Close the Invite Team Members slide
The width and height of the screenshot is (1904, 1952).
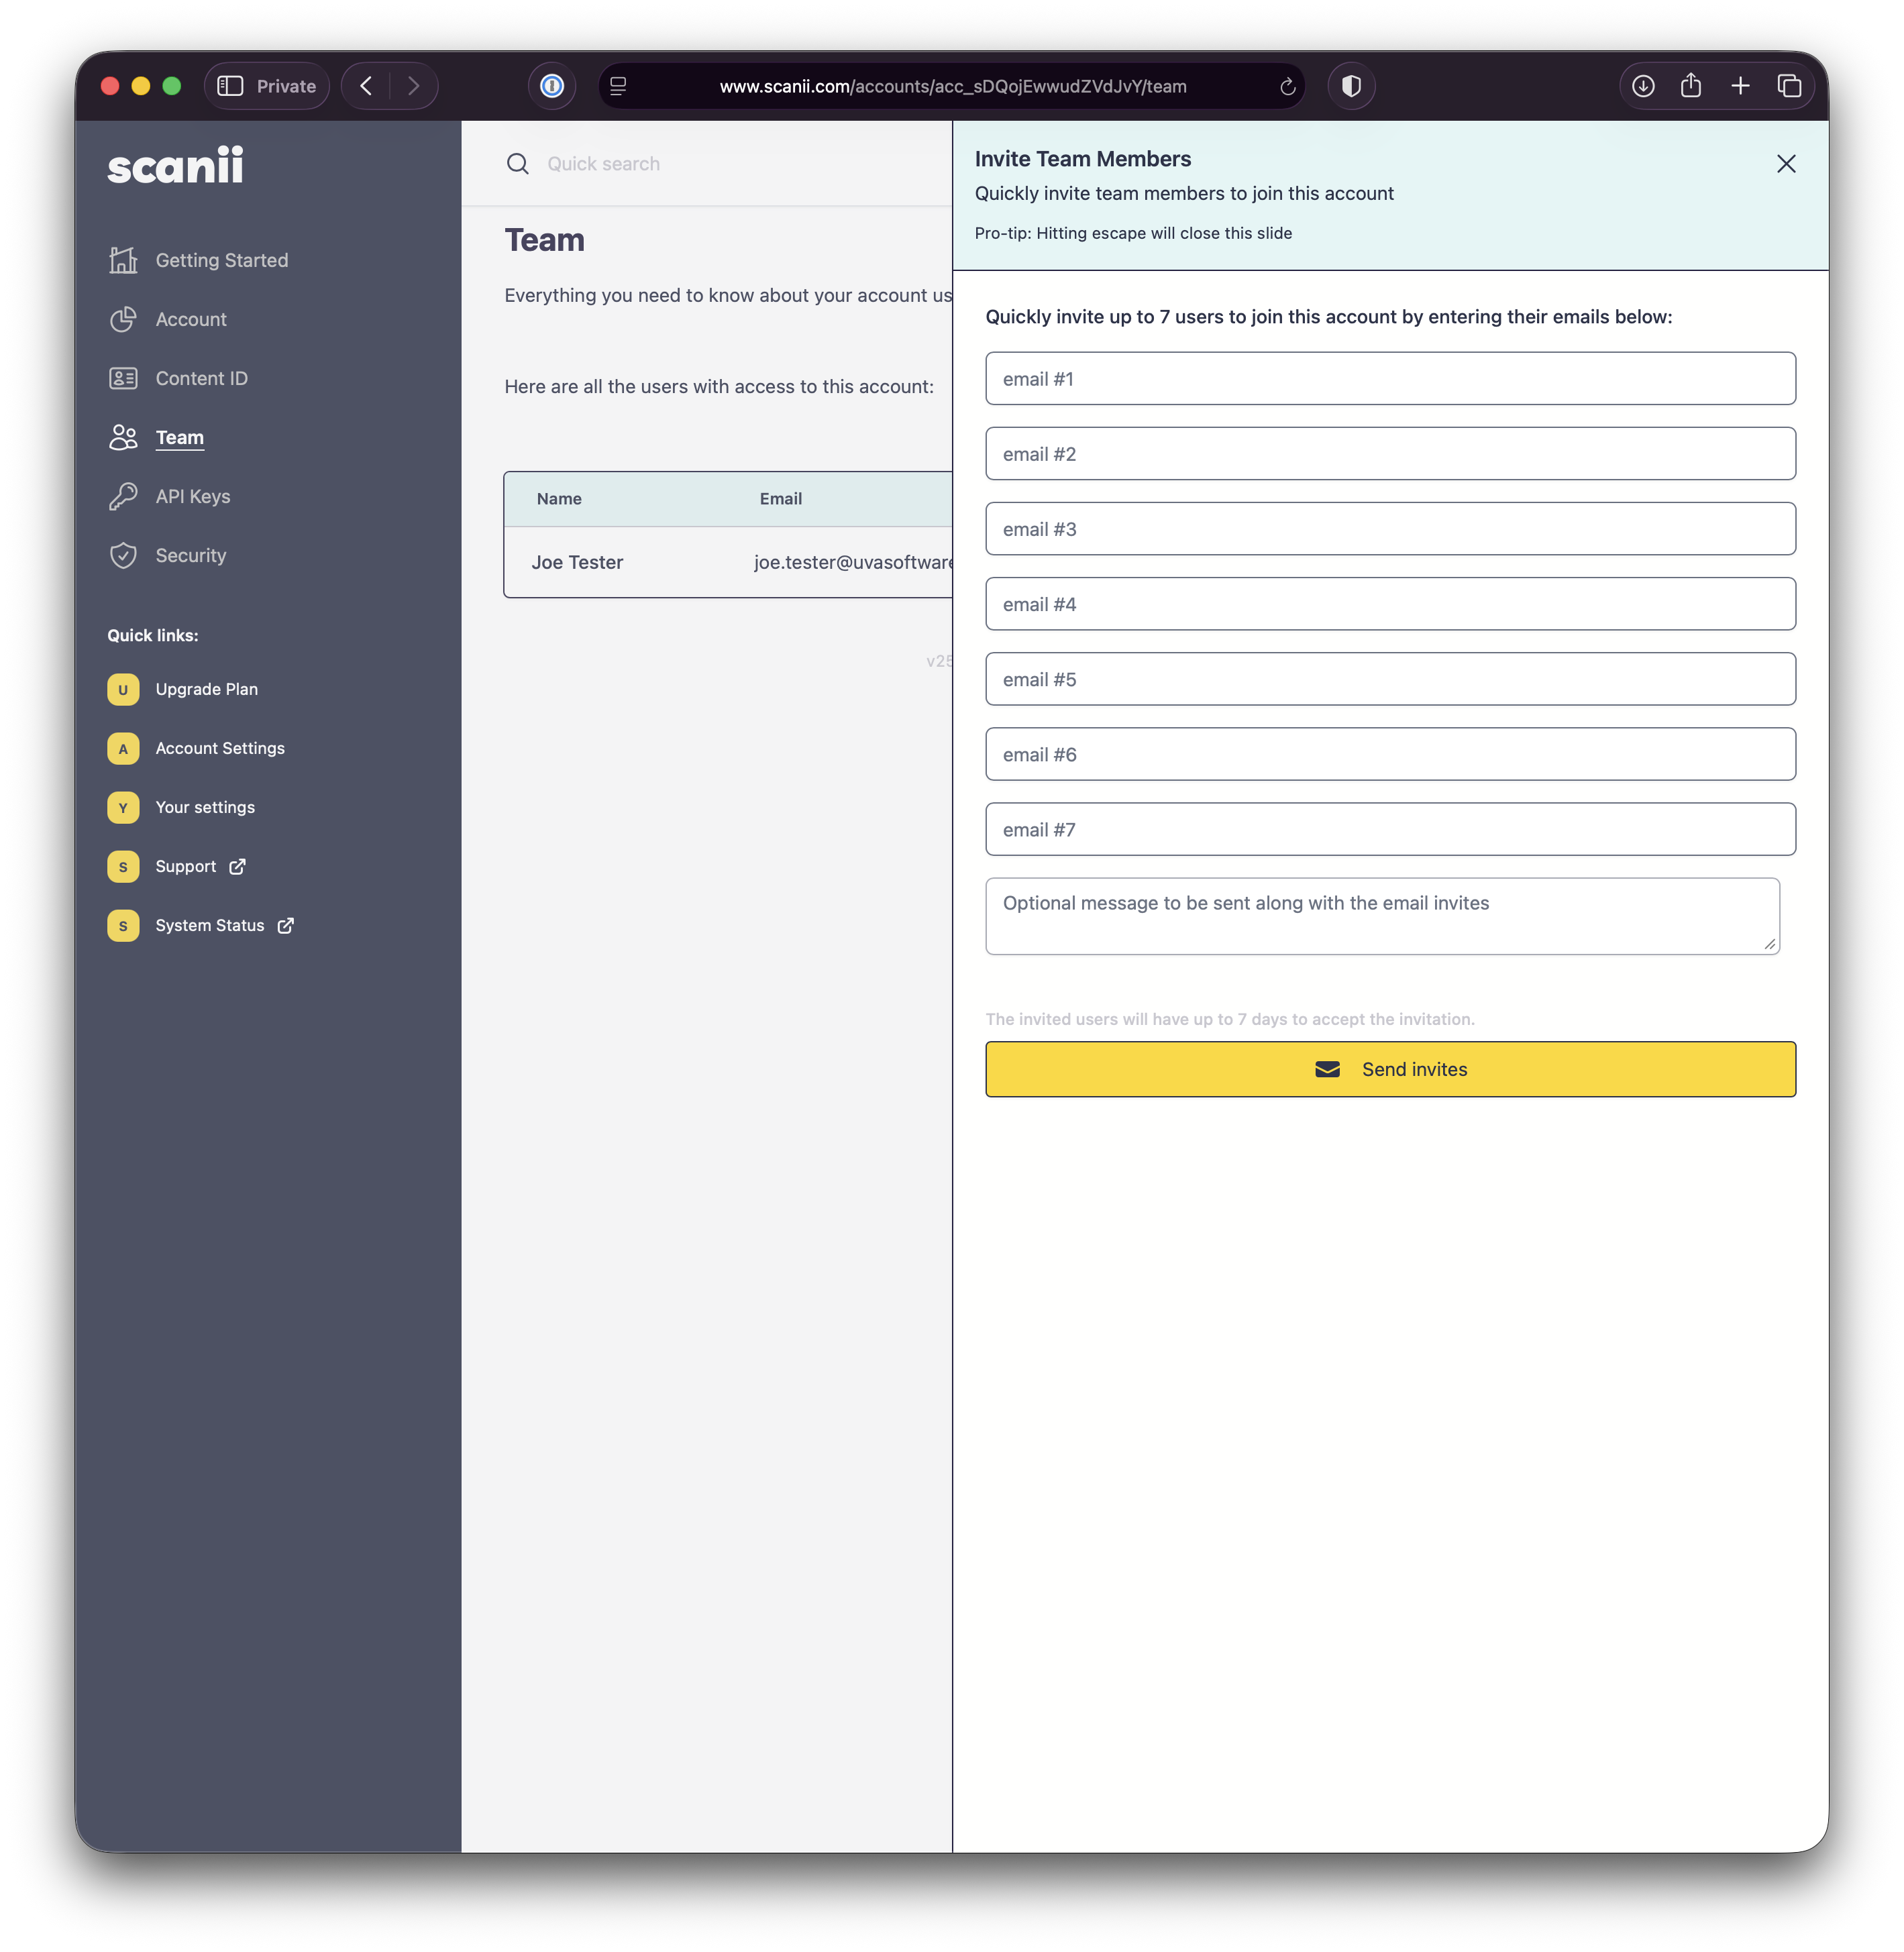[x=1786, y=164]
